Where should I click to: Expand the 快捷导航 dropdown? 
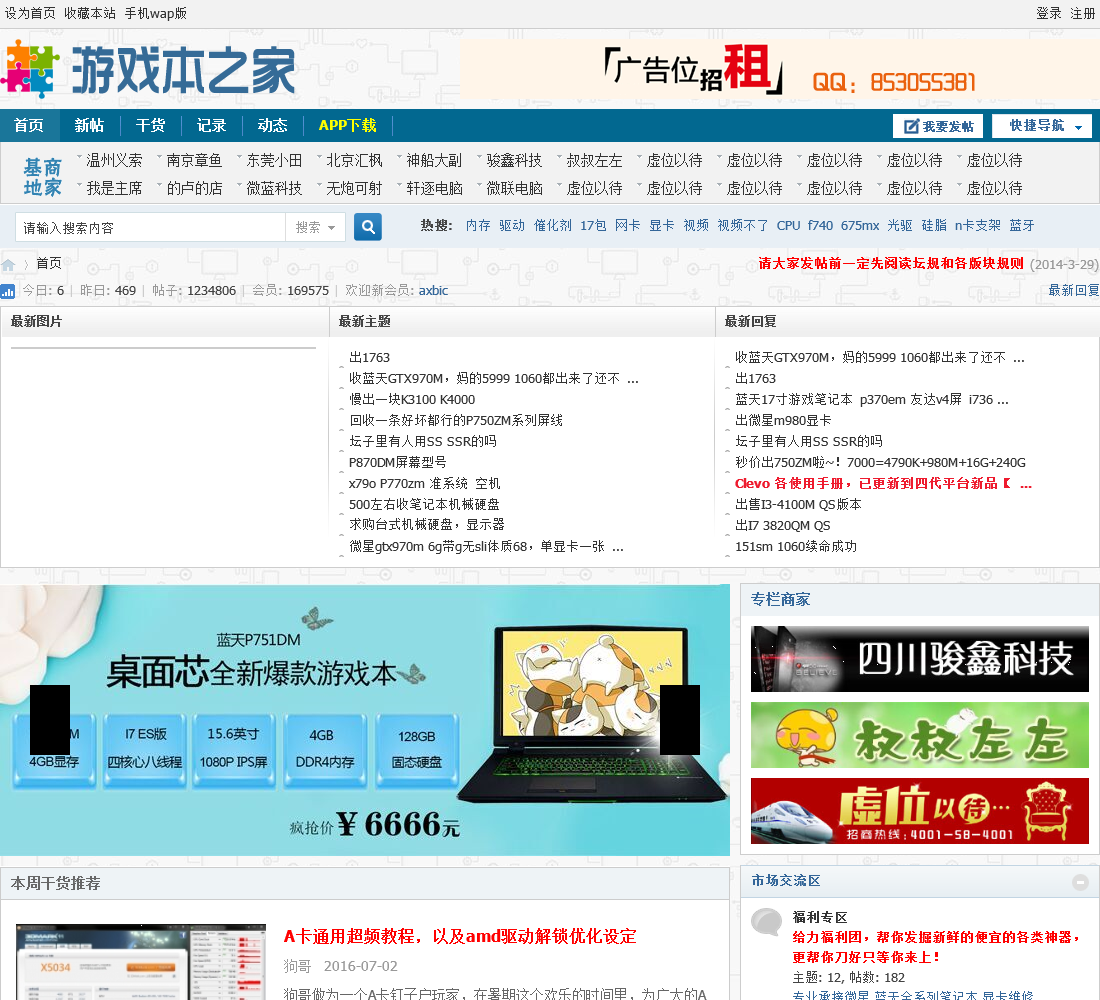coord(1042,126)
